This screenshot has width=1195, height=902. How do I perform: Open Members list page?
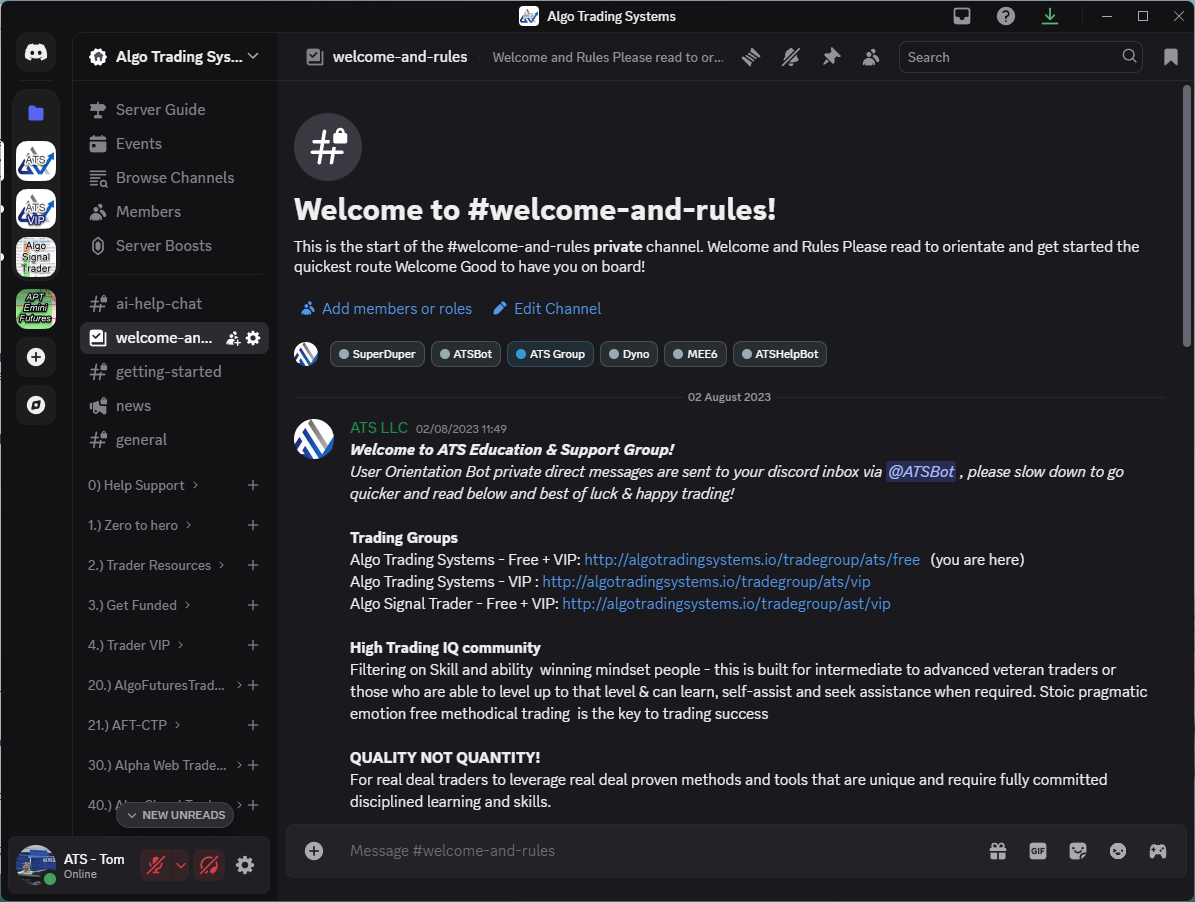pyautogui.click(x=175, y=212)
